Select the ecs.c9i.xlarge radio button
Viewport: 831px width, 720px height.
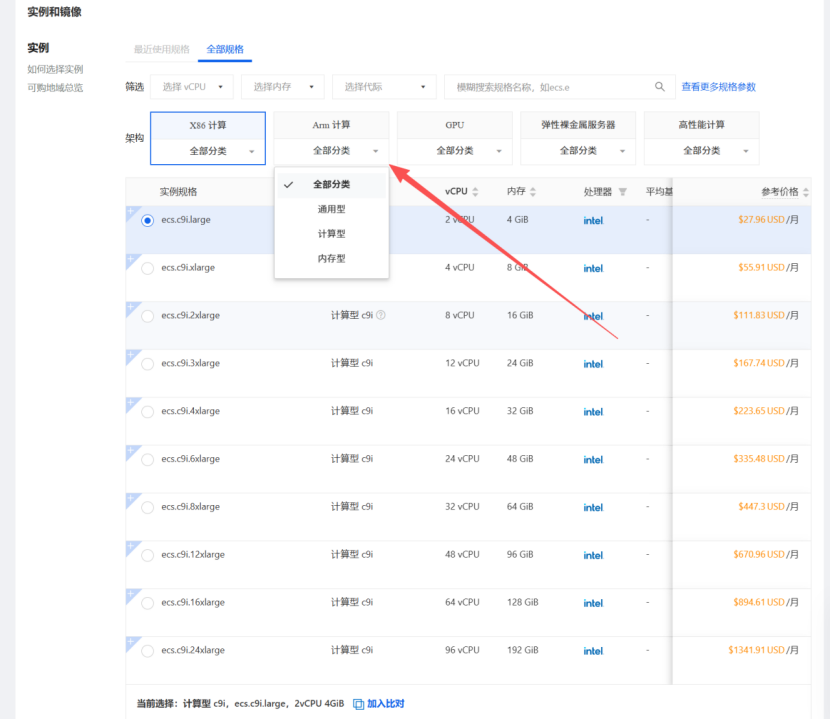tap(148, 268)
